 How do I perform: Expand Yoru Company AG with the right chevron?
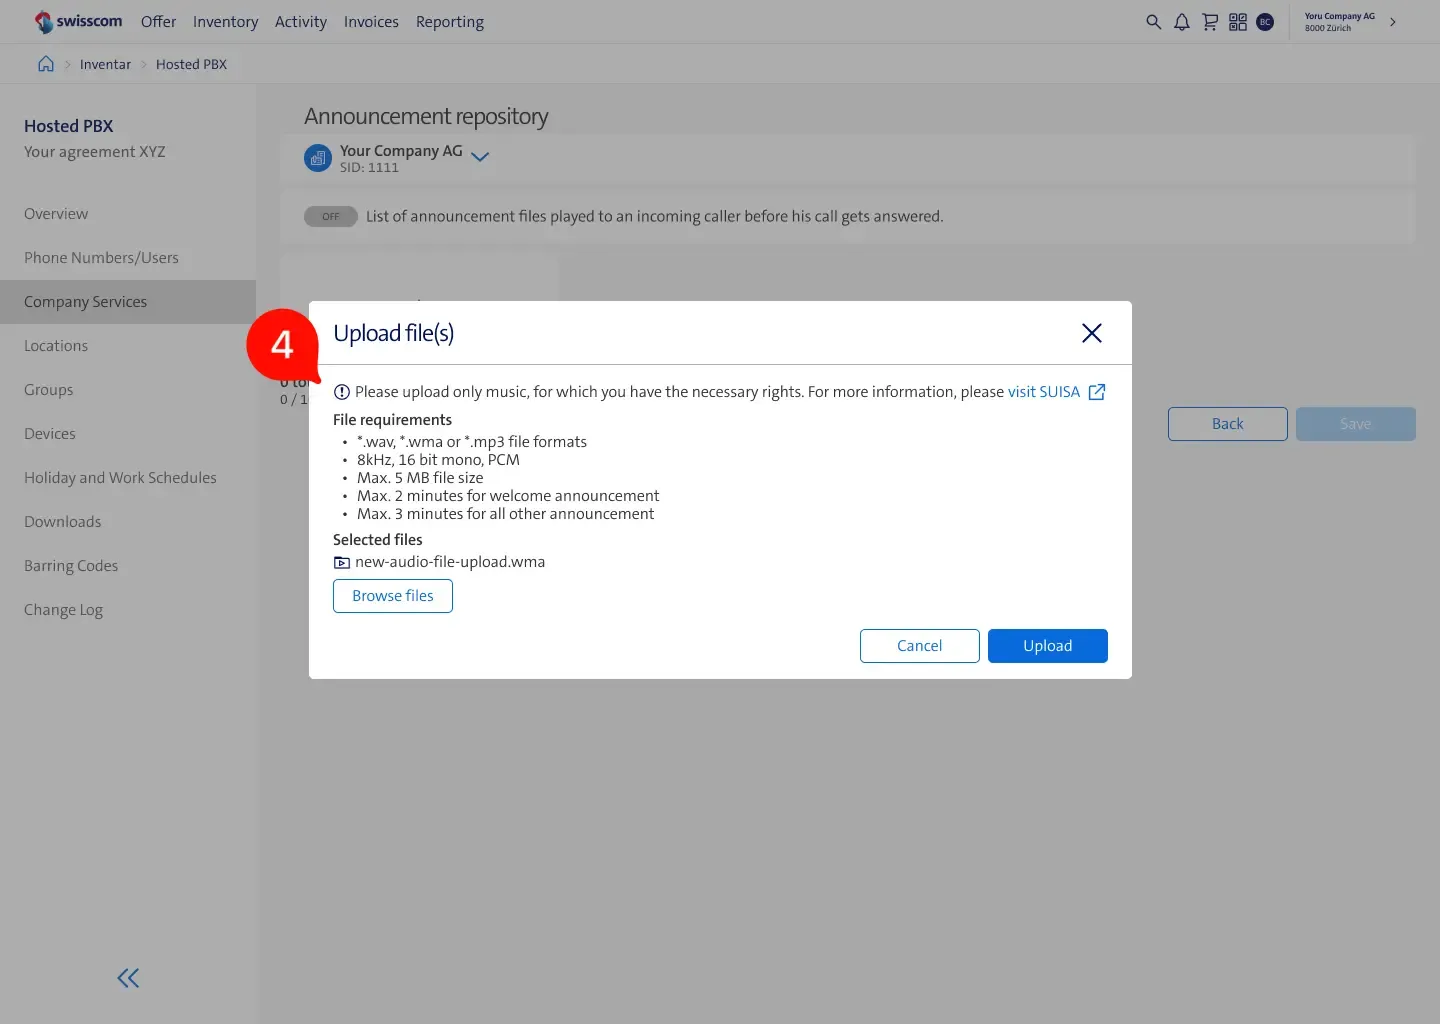[x=1392, y=21]
